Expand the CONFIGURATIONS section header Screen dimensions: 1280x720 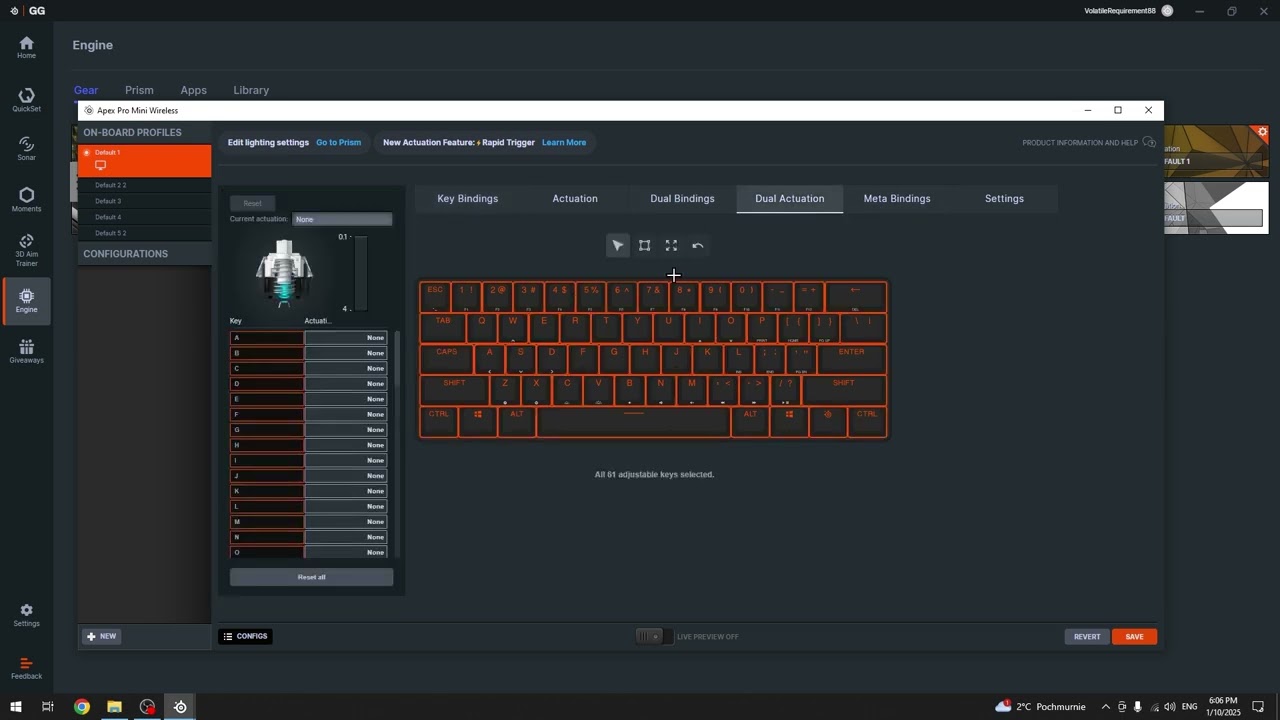click(145, 254)
